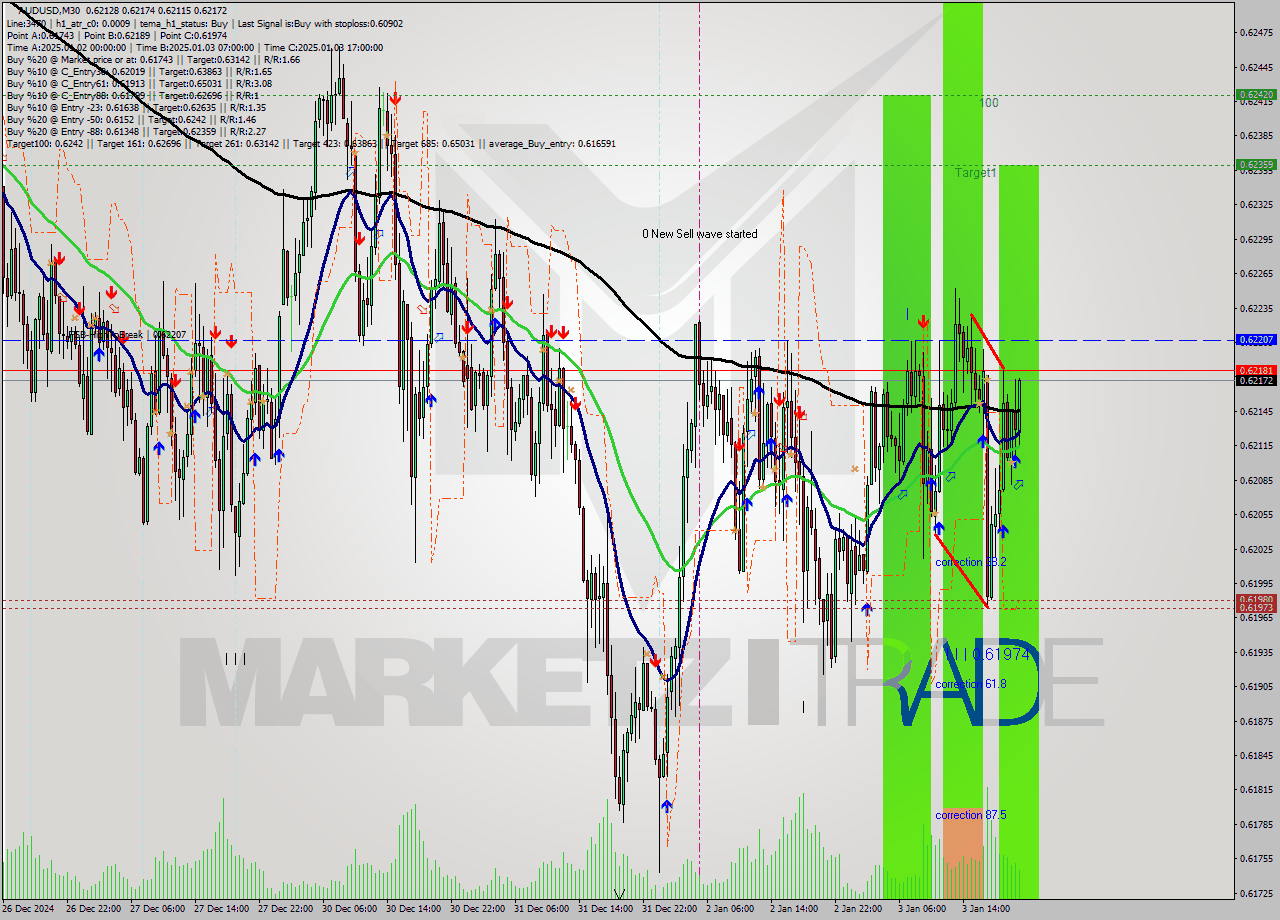Click the '26 Dec 2024' time axis label

click(x=30, y=909)
